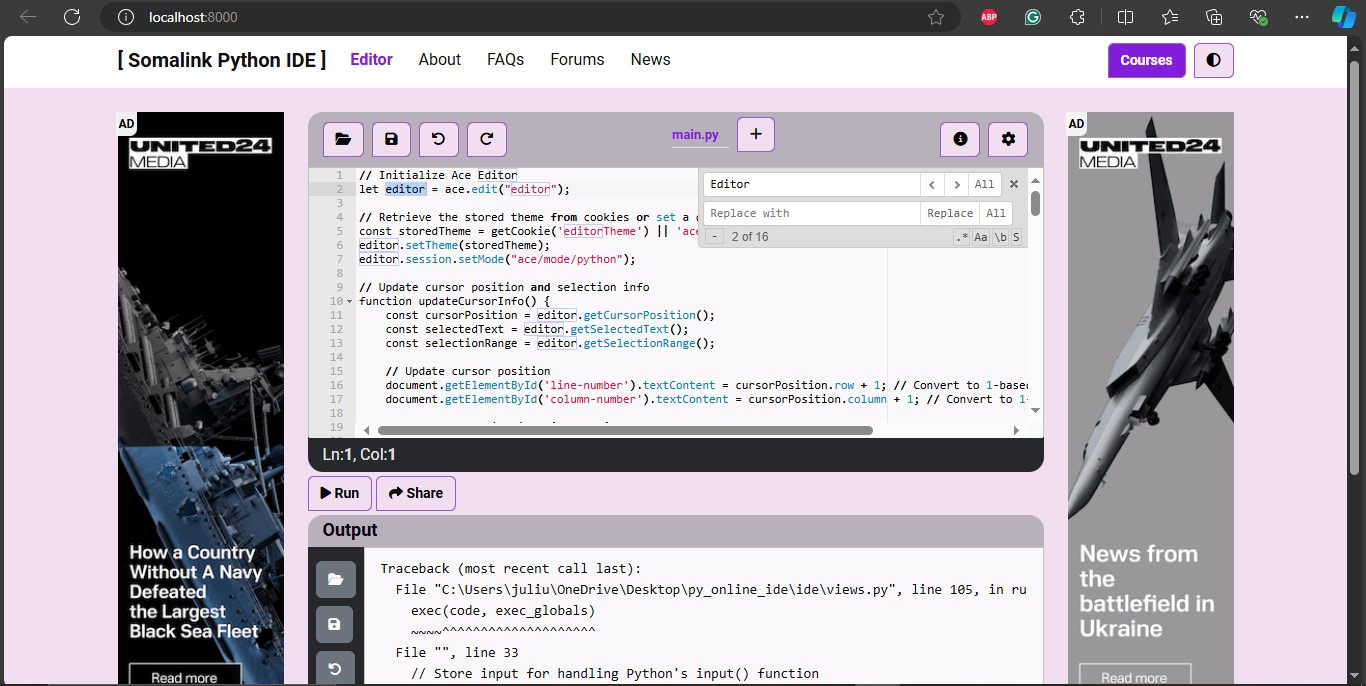The image size is (1366, 686).
Task: Click the editor horizontal scrollbar thumb
Action: tap(625, 430)
